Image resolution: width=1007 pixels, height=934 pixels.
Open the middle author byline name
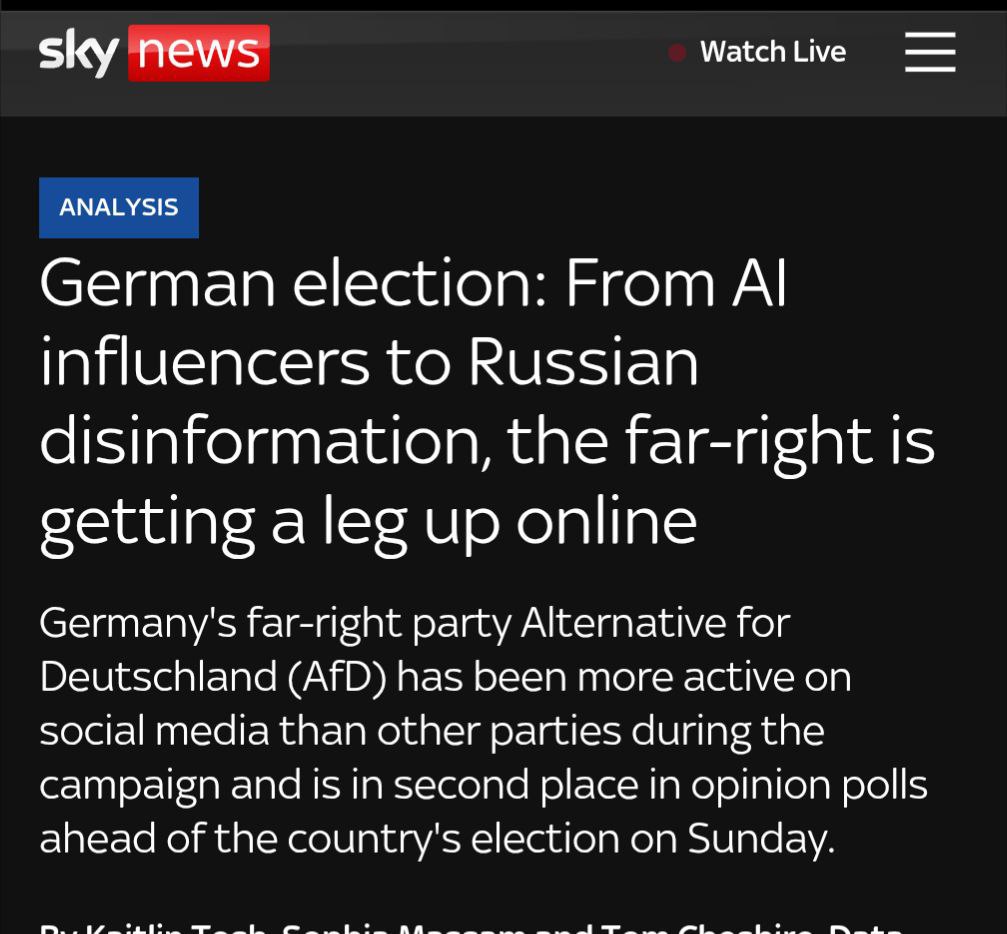tap(405, 929)
